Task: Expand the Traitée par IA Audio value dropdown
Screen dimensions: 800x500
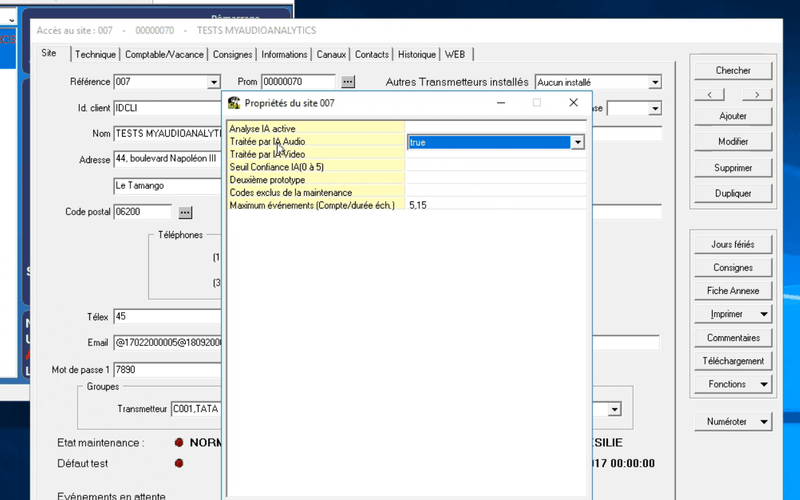Action: (577, 143)
